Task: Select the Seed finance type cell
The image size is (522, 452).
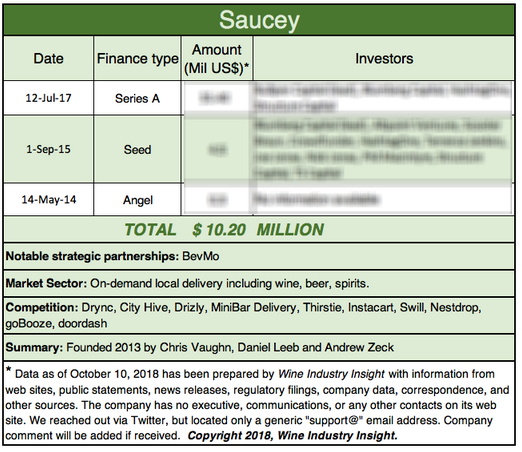Action: click(x=137, y=149)
